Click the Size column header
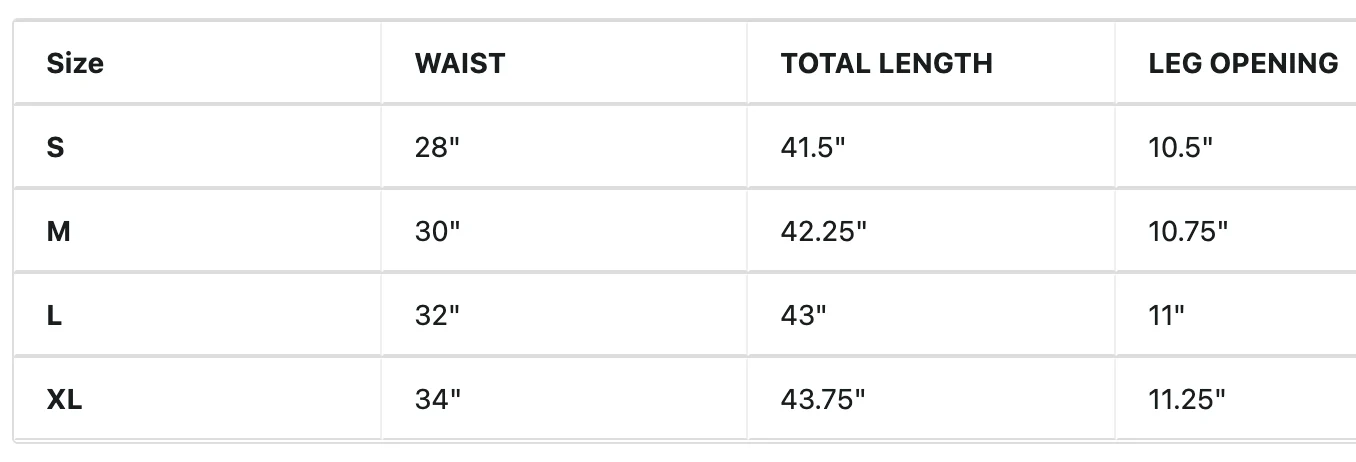 (75, 64)
